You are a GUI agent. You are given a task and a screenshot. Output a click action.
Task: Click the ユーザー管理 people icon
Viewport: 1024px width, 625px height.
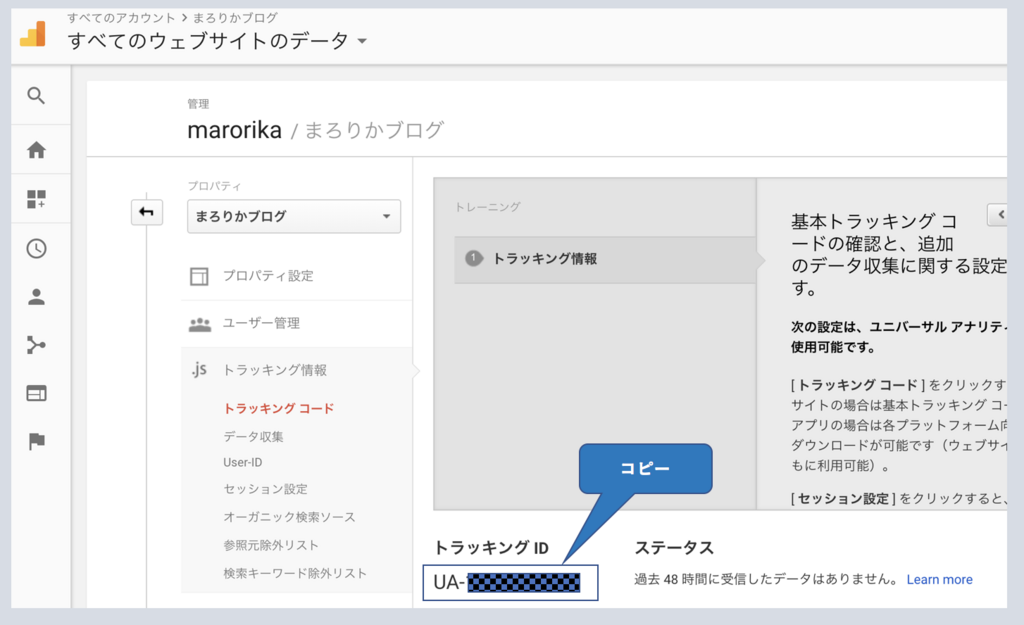(200, 324)
